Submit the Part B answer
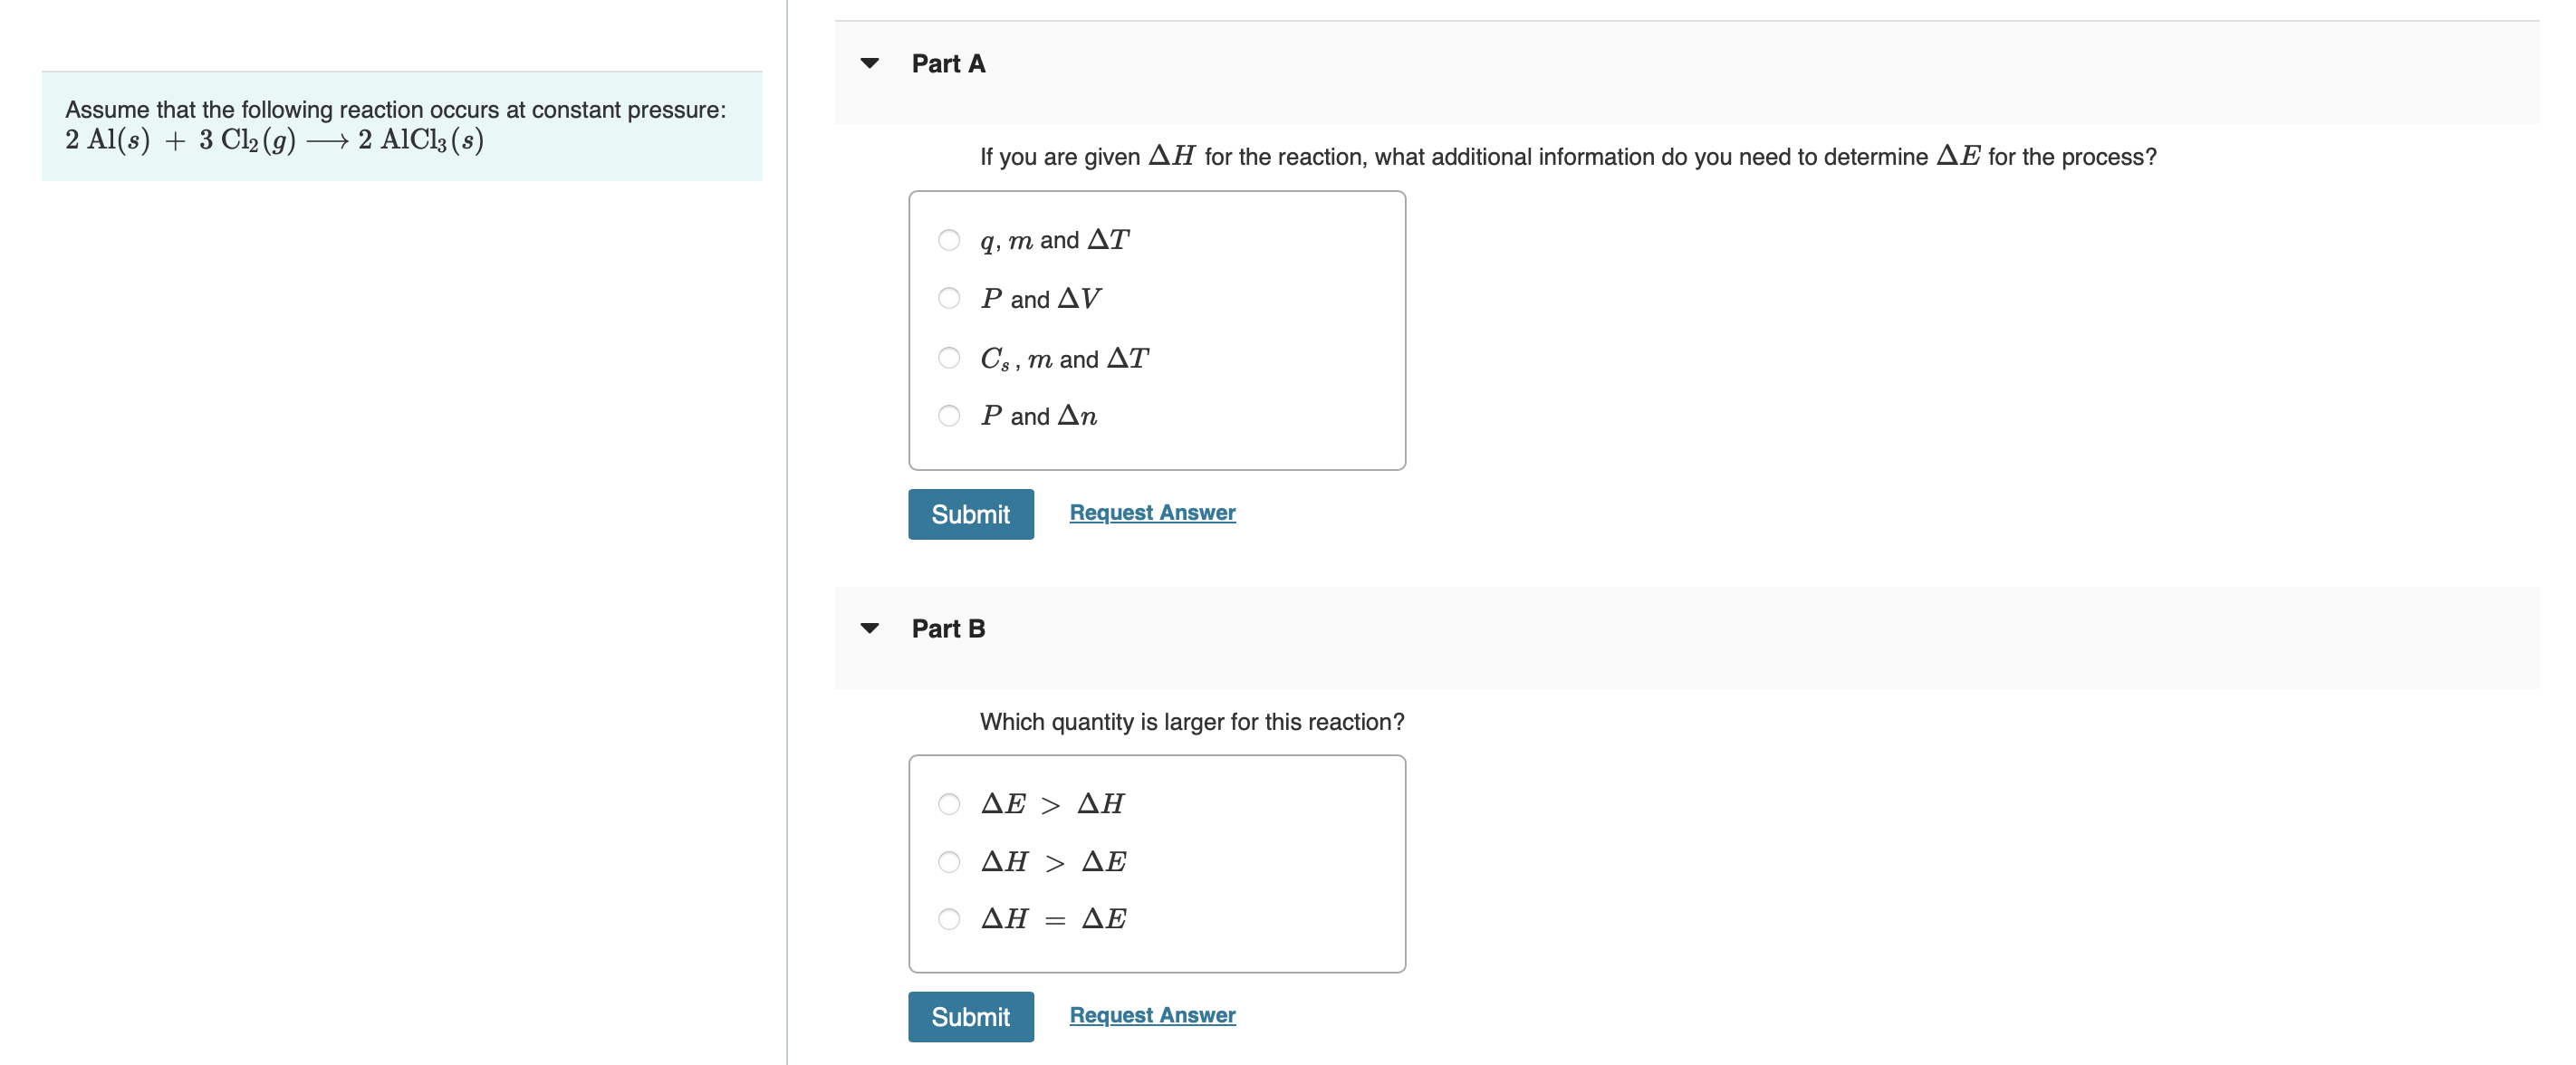 [x=970, y=1016]
